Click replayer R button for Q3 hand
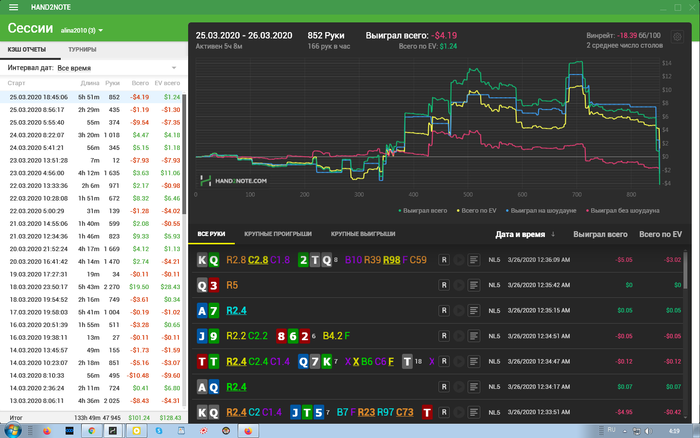The width and height of the screenshot is (700, 438). [x=444, y=285]
